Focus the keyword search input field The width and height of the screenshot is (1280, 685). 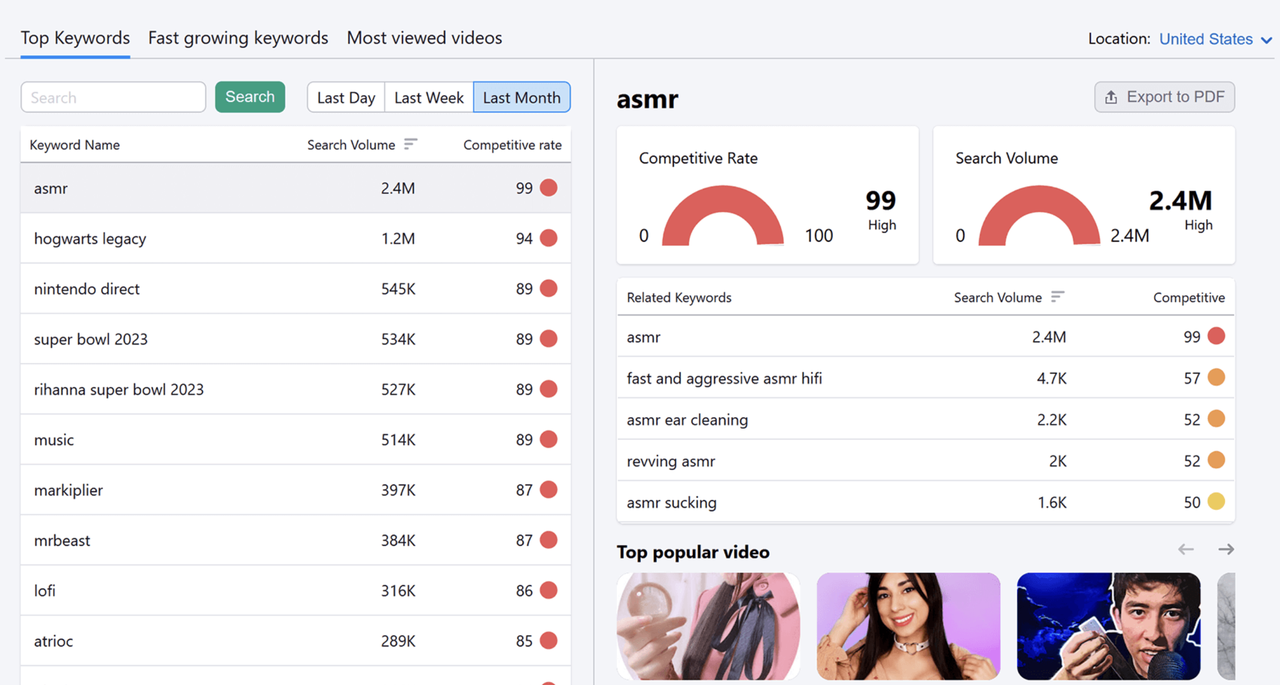click(x=113, y=97)
